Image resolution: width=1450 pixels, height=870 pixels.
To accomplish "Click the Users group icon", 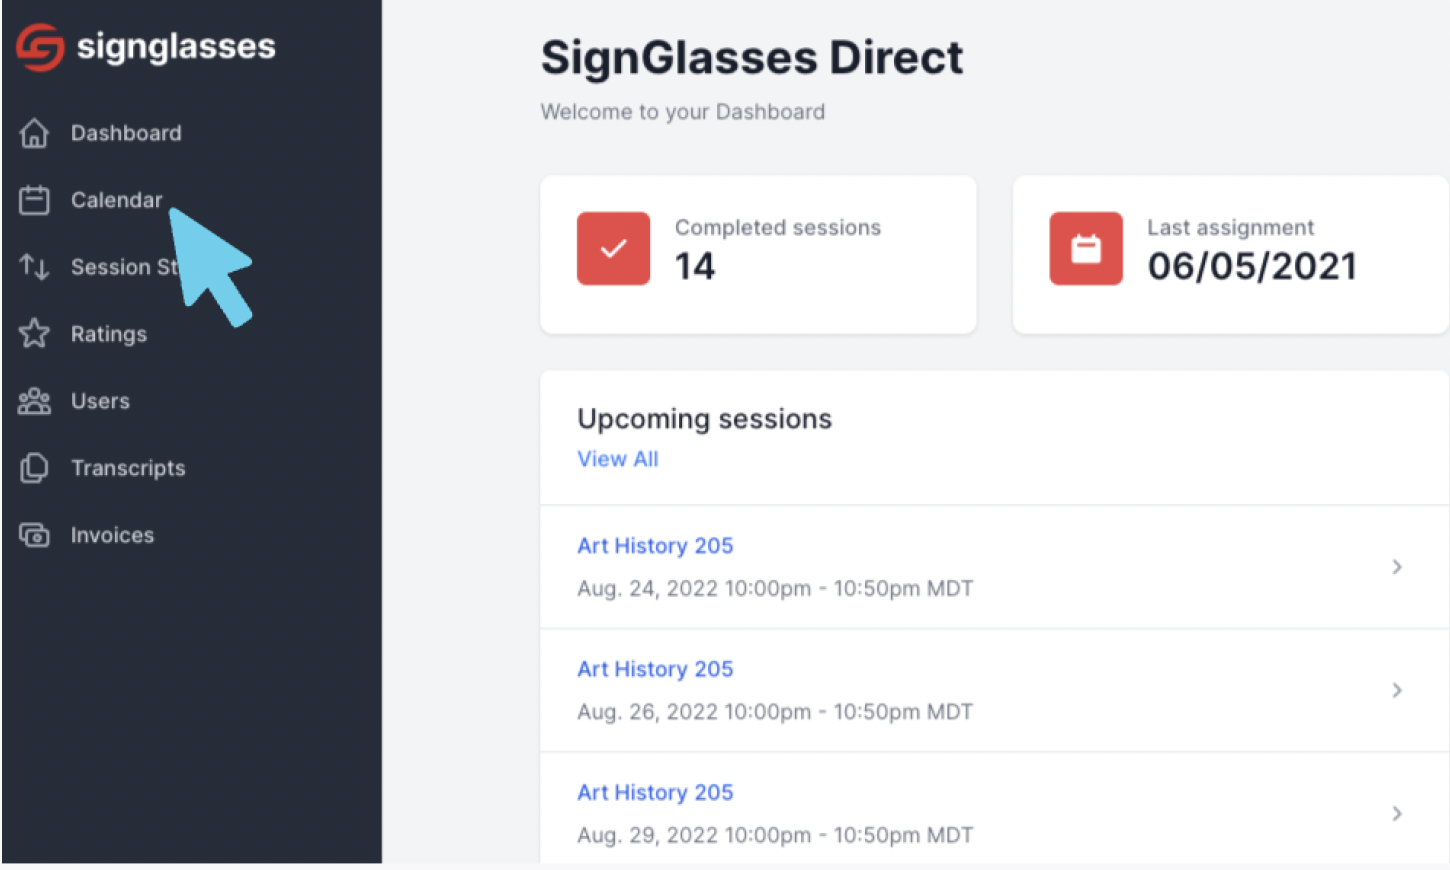I will (34, 401).
